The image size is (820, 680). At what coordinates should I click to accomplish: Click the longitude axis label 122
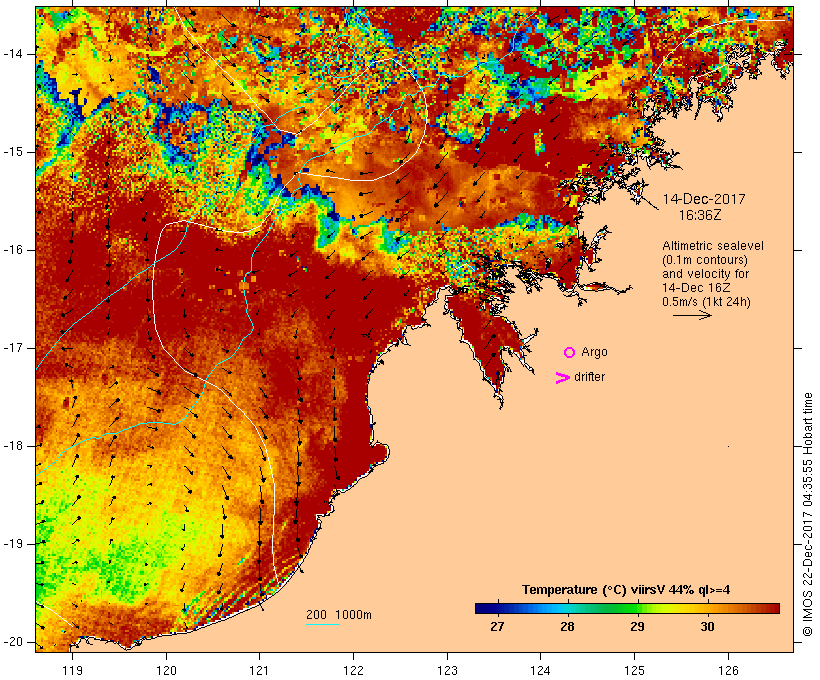pyautogui.click(x=354, y=670)
